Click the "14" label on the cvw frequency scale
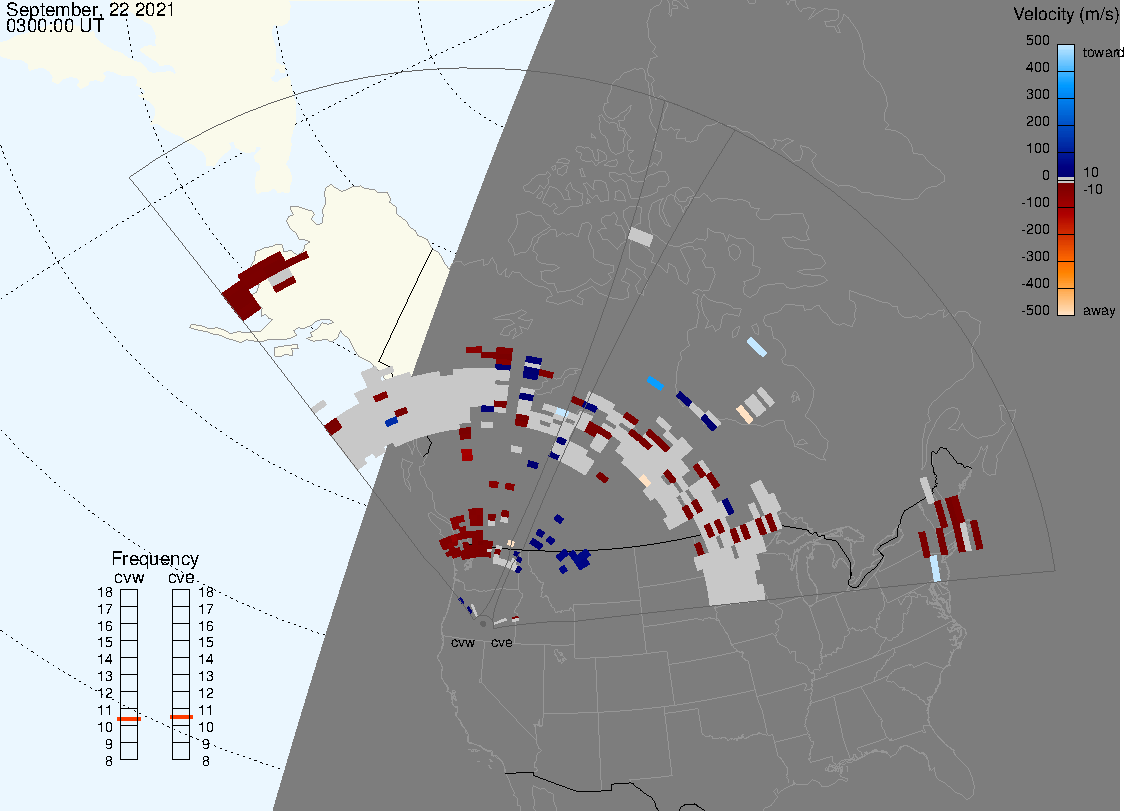This screenshot has width=1124, height=811. click(x=105, y=660)
